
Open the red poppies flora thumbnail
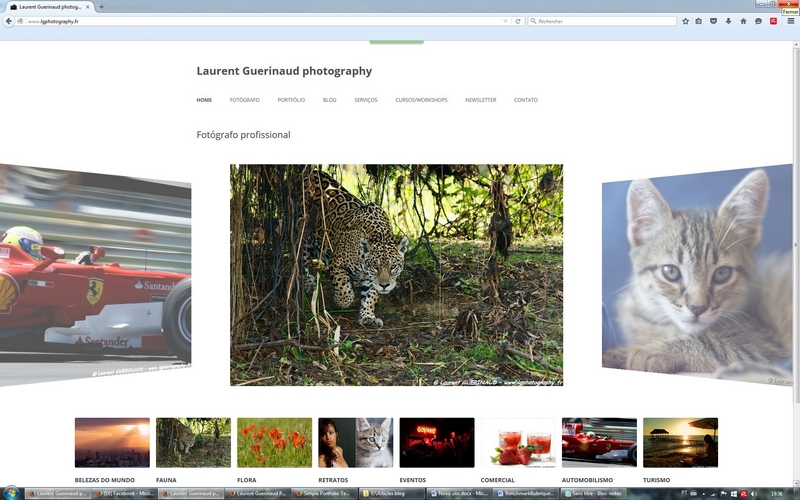[274, 442]
